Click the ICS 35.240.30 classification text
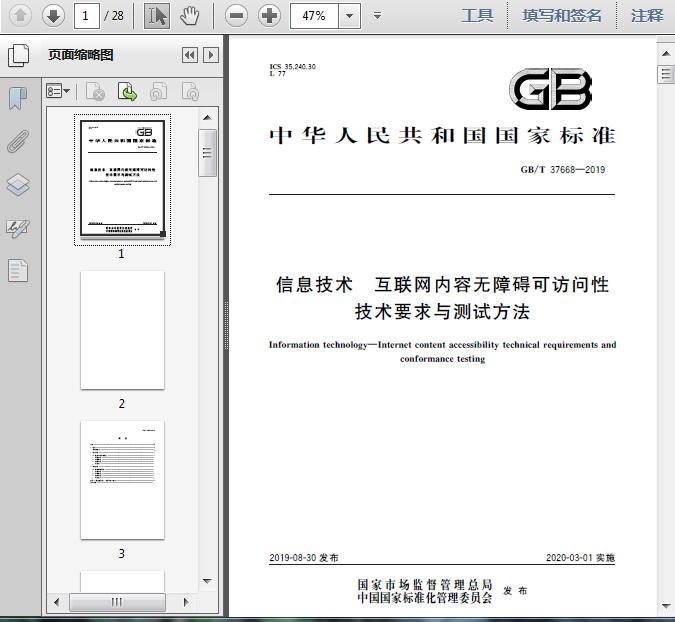This screenshot has height=622, width=675. click(292, 67)
